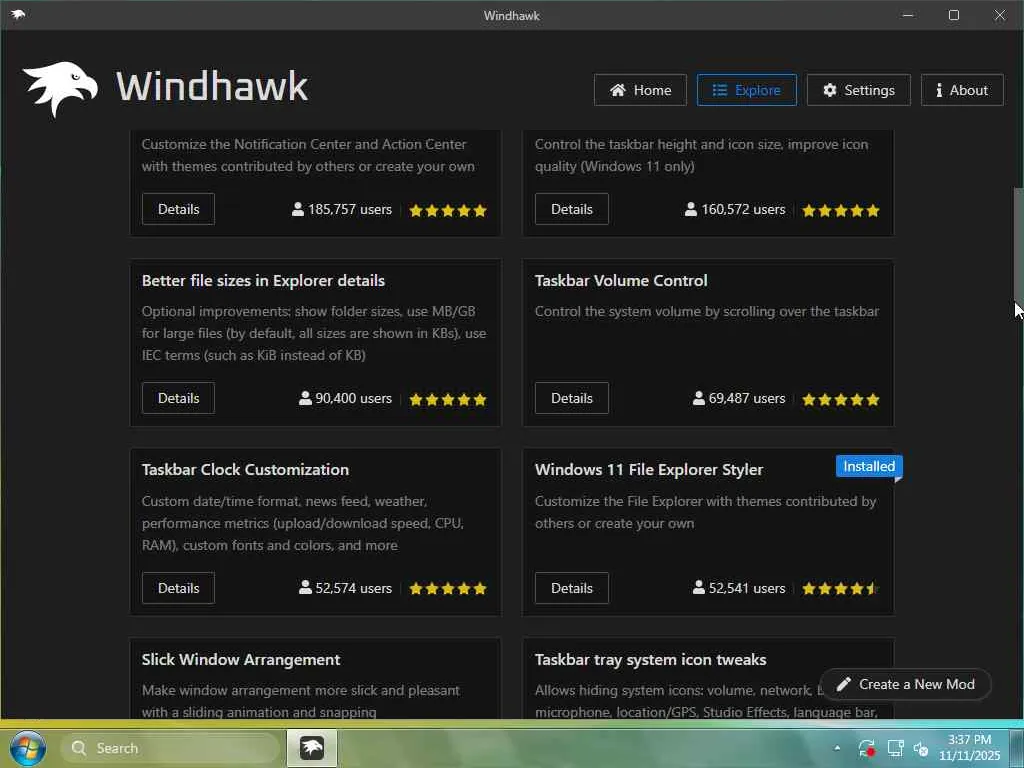Open the Windows Start button

[27, 748]
